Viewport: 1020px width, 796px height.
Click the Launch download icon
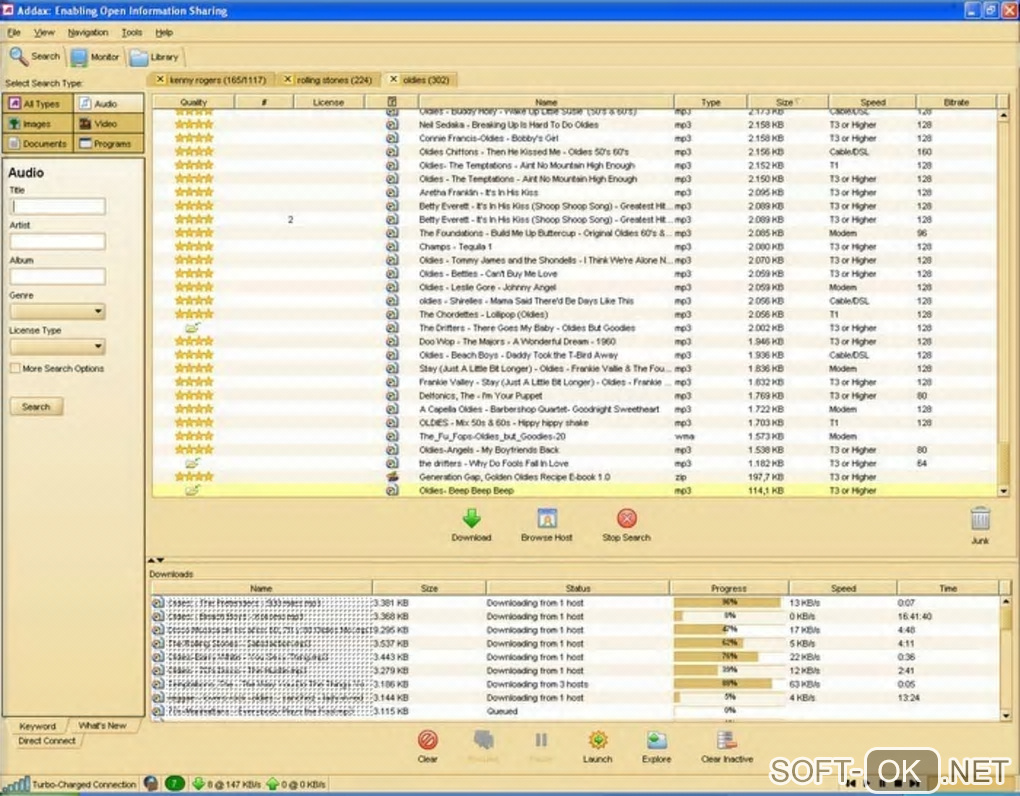[x=598, y=740]
